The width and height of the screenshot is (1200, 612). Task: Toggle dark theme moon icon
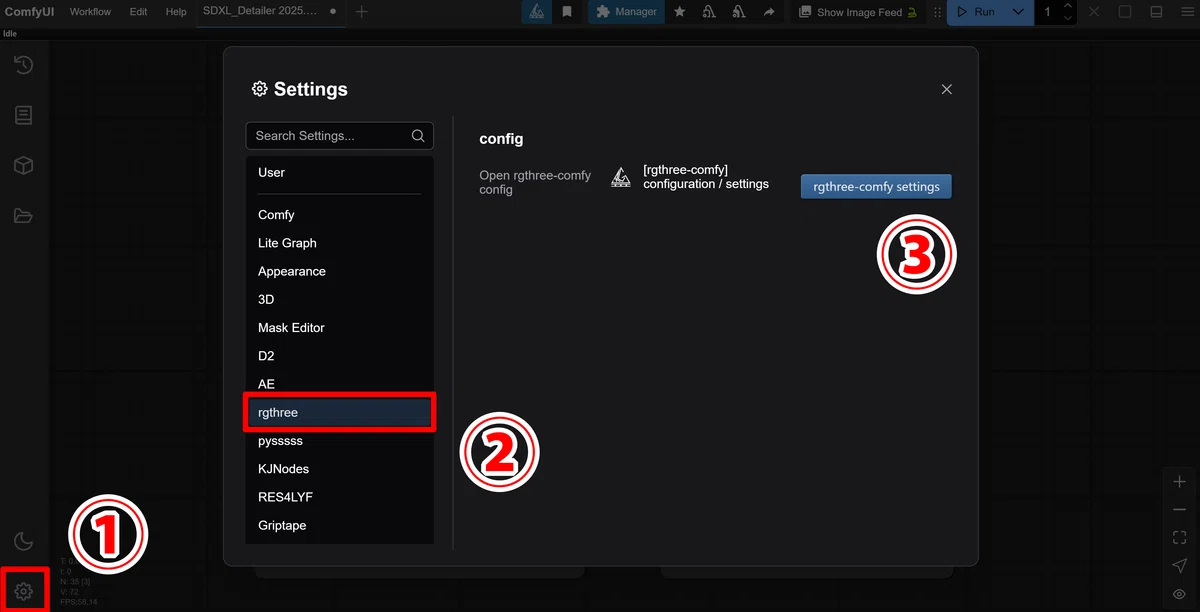(x=24, y=541)
